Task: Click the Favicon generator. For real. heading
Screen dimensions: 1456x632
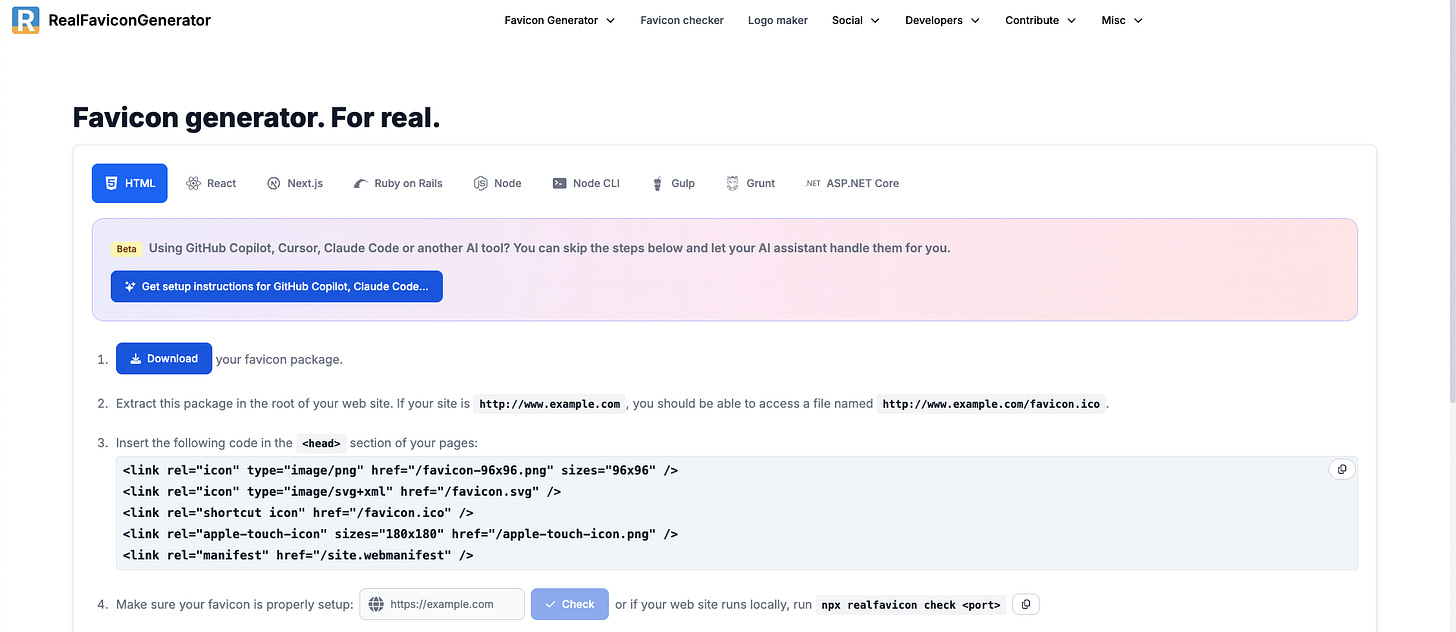Action: (x=257, y=118)
